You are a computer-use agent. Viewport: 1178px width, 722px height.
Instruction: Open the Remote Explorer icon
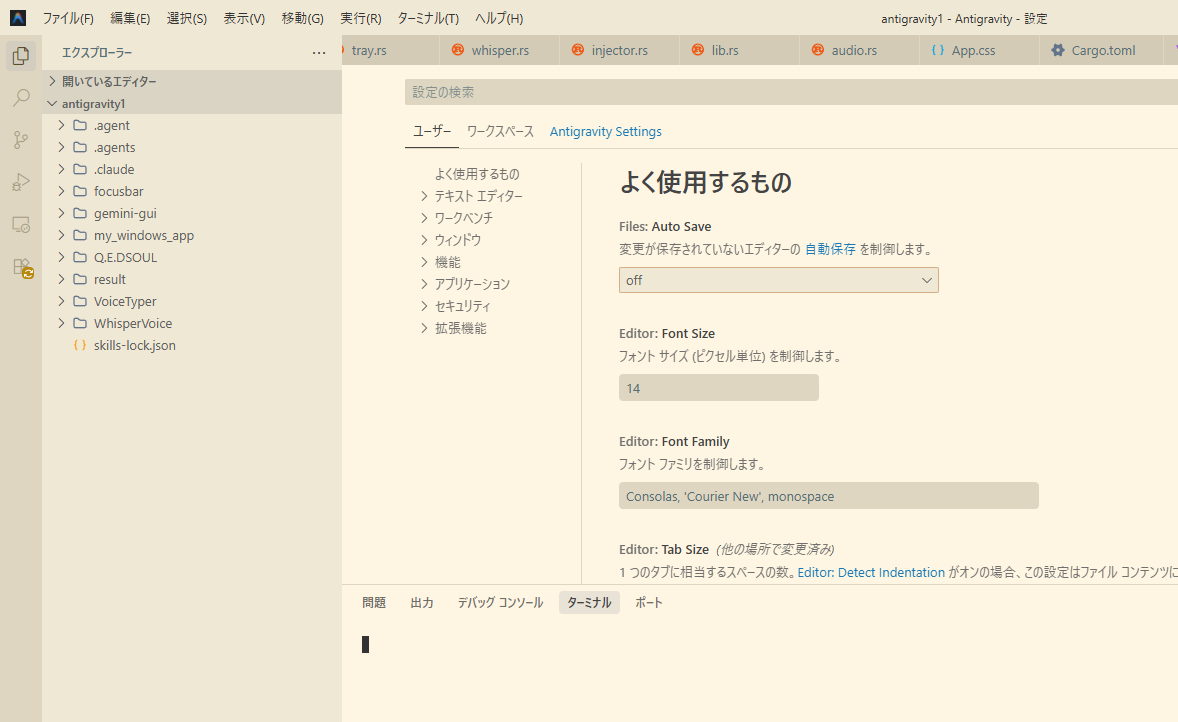pyautogui.click(x=20, y=225)
